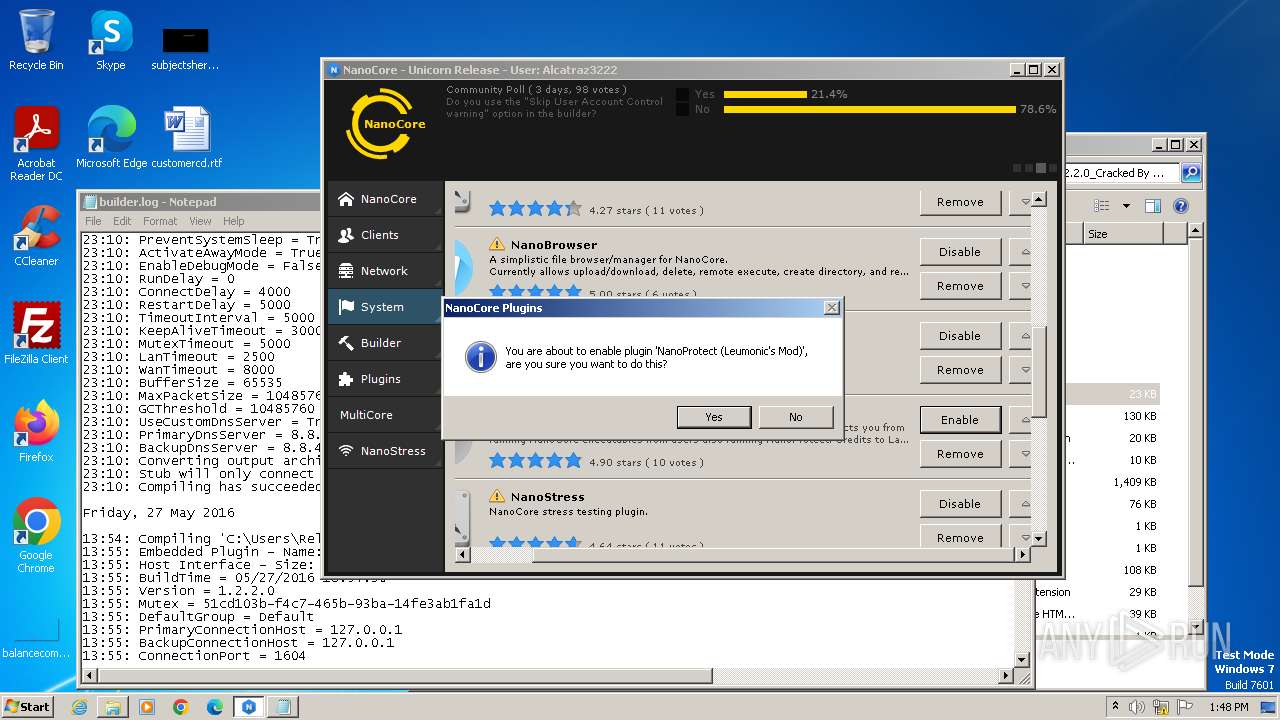
Task: Click down arrow beside NanoStress Remove button
Action: tap(1021, 538)
